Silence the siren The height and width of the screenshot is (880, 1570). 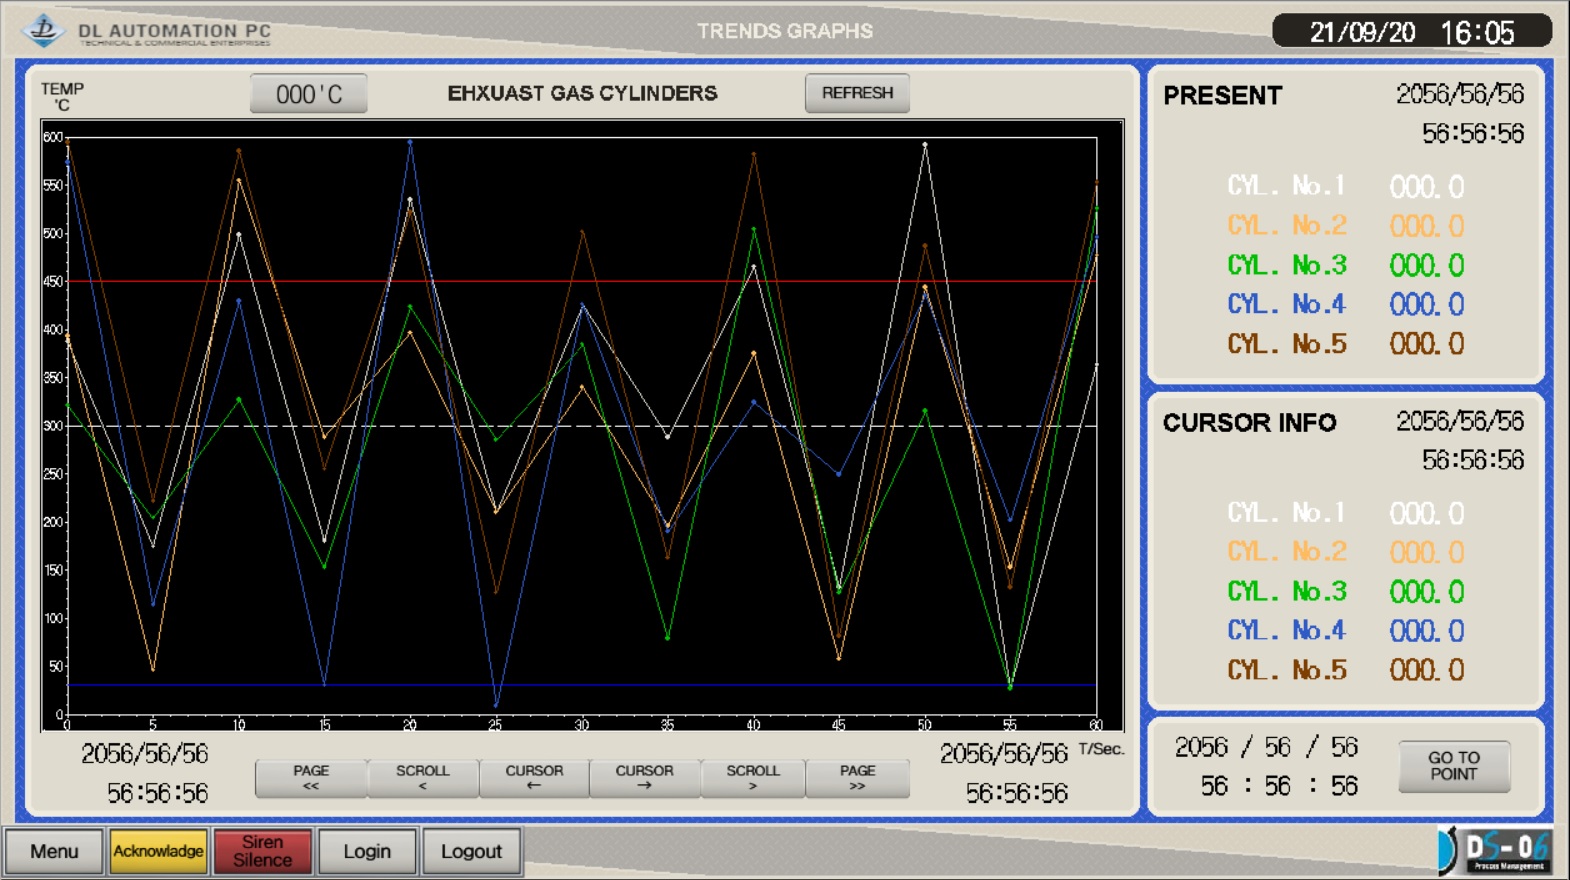263,851
